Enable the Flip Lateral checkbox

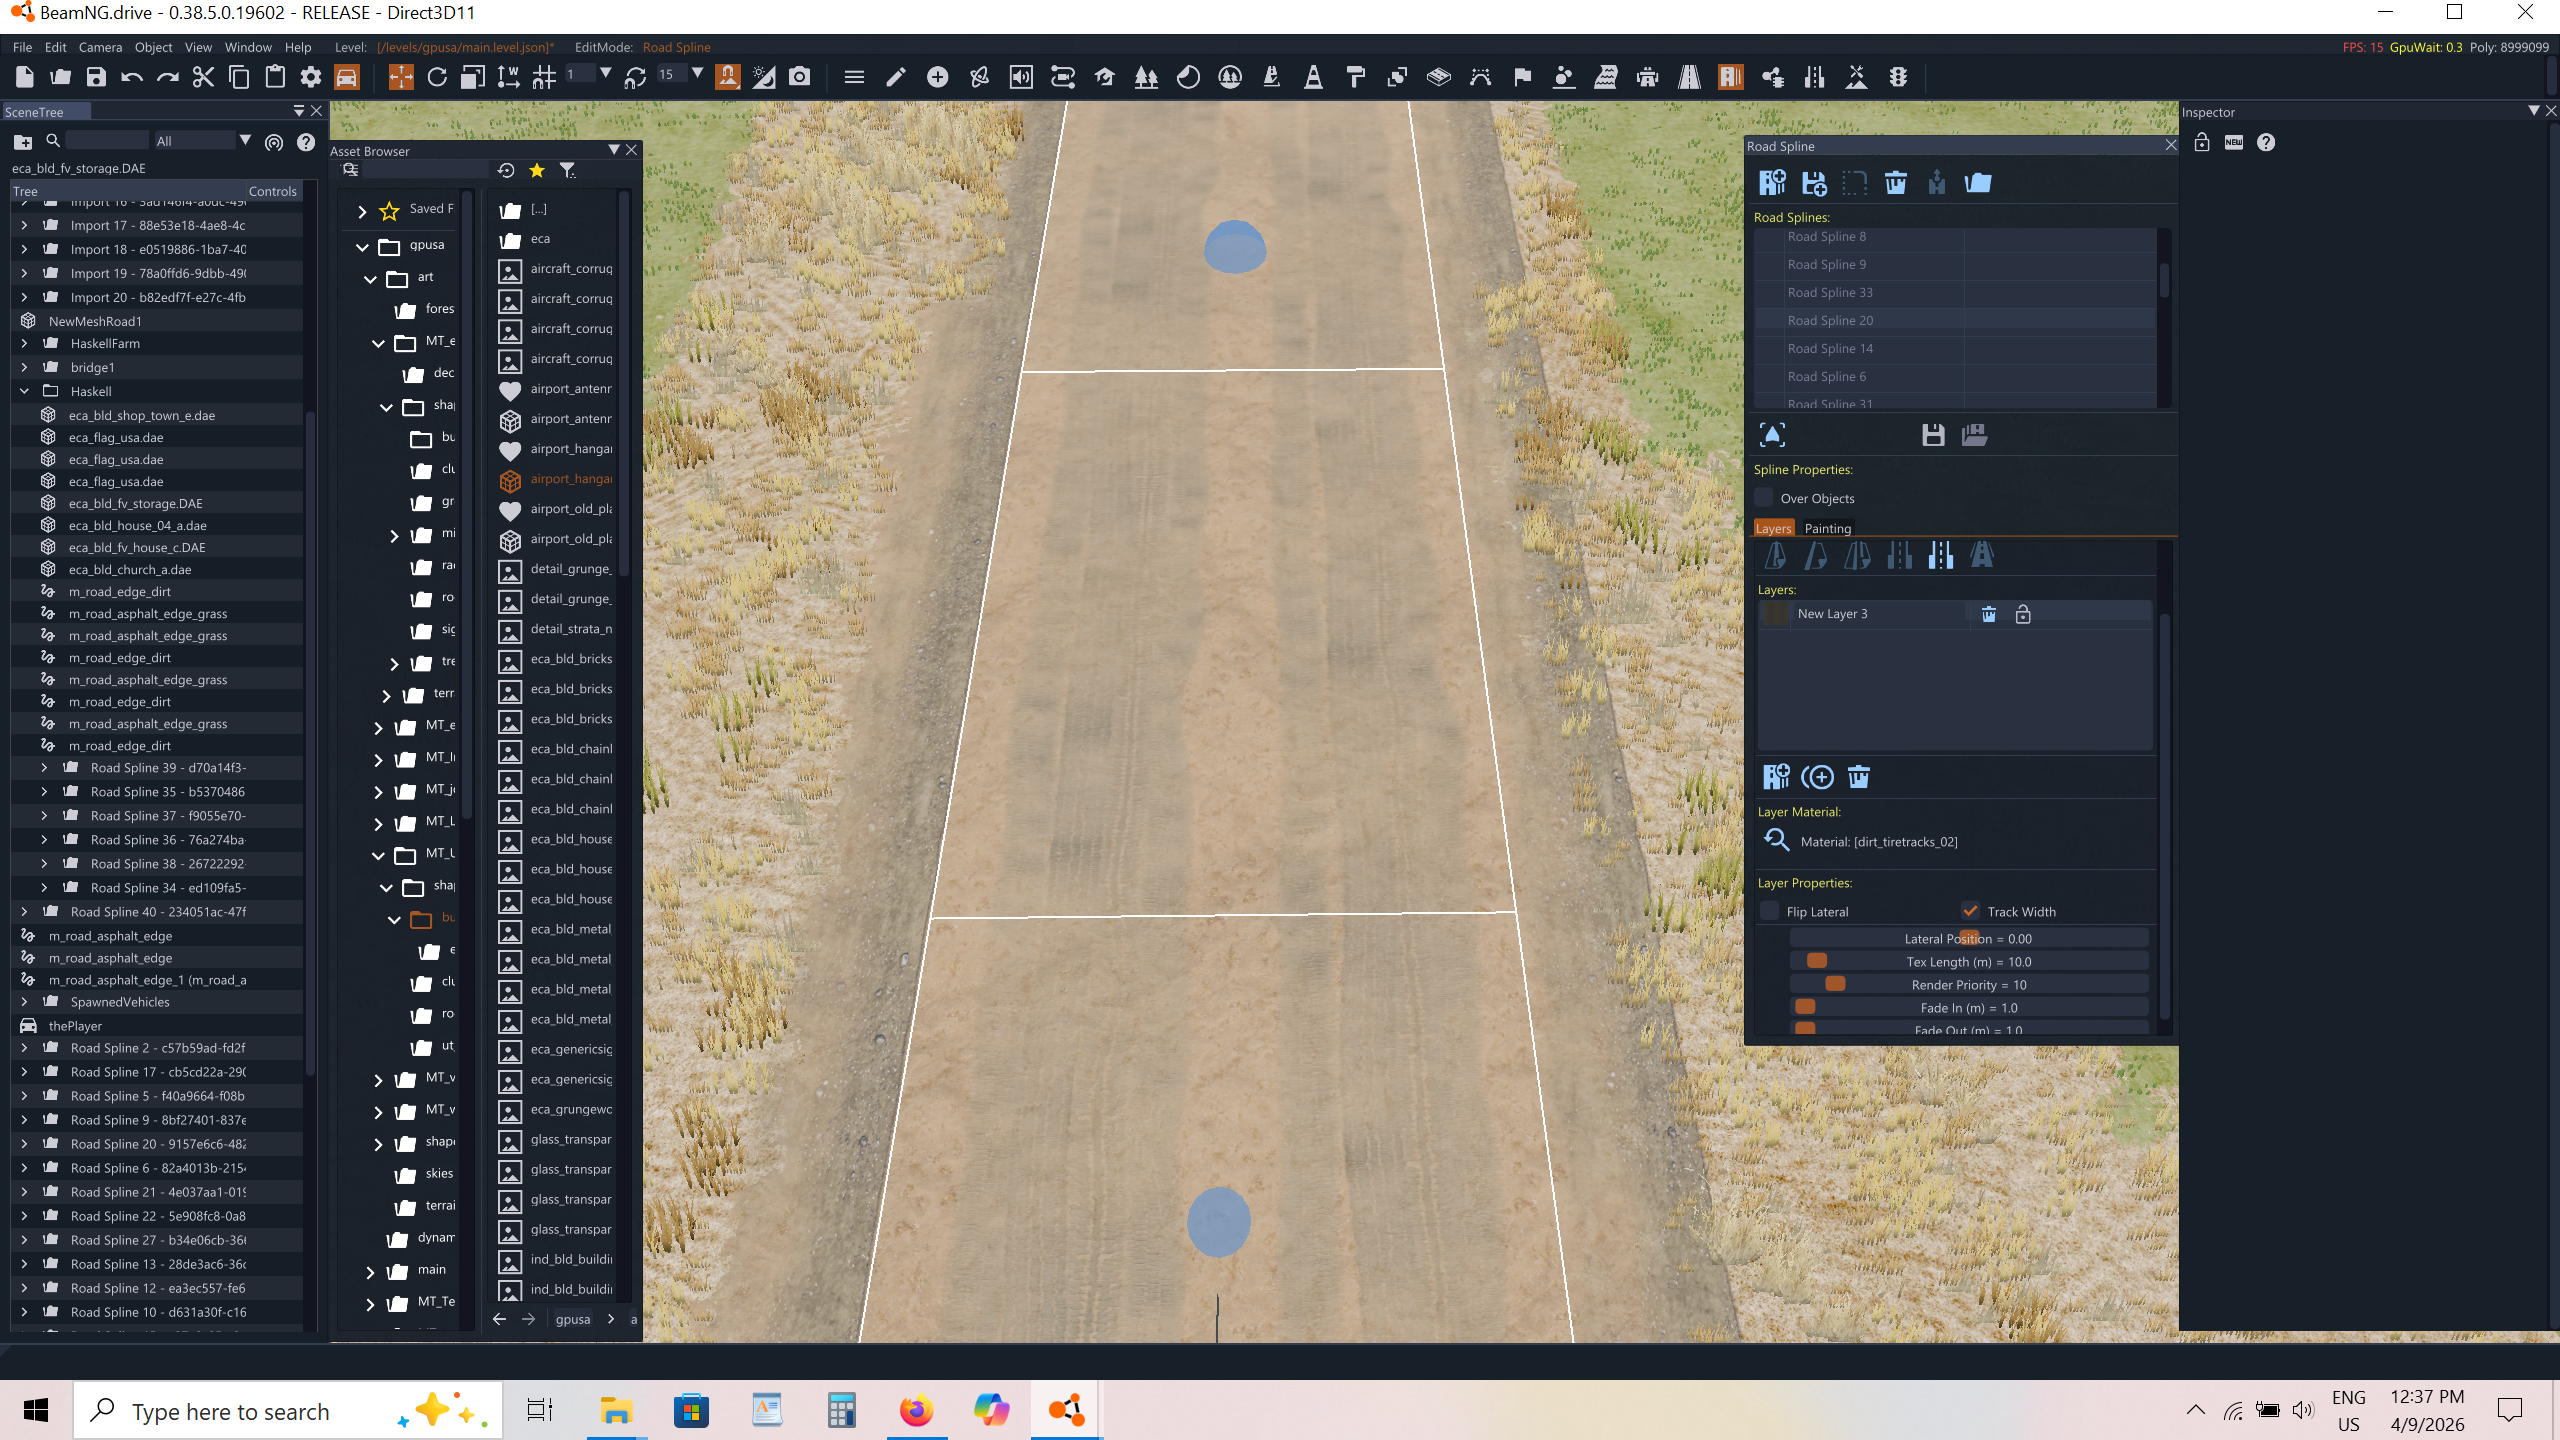[1770, 911]
